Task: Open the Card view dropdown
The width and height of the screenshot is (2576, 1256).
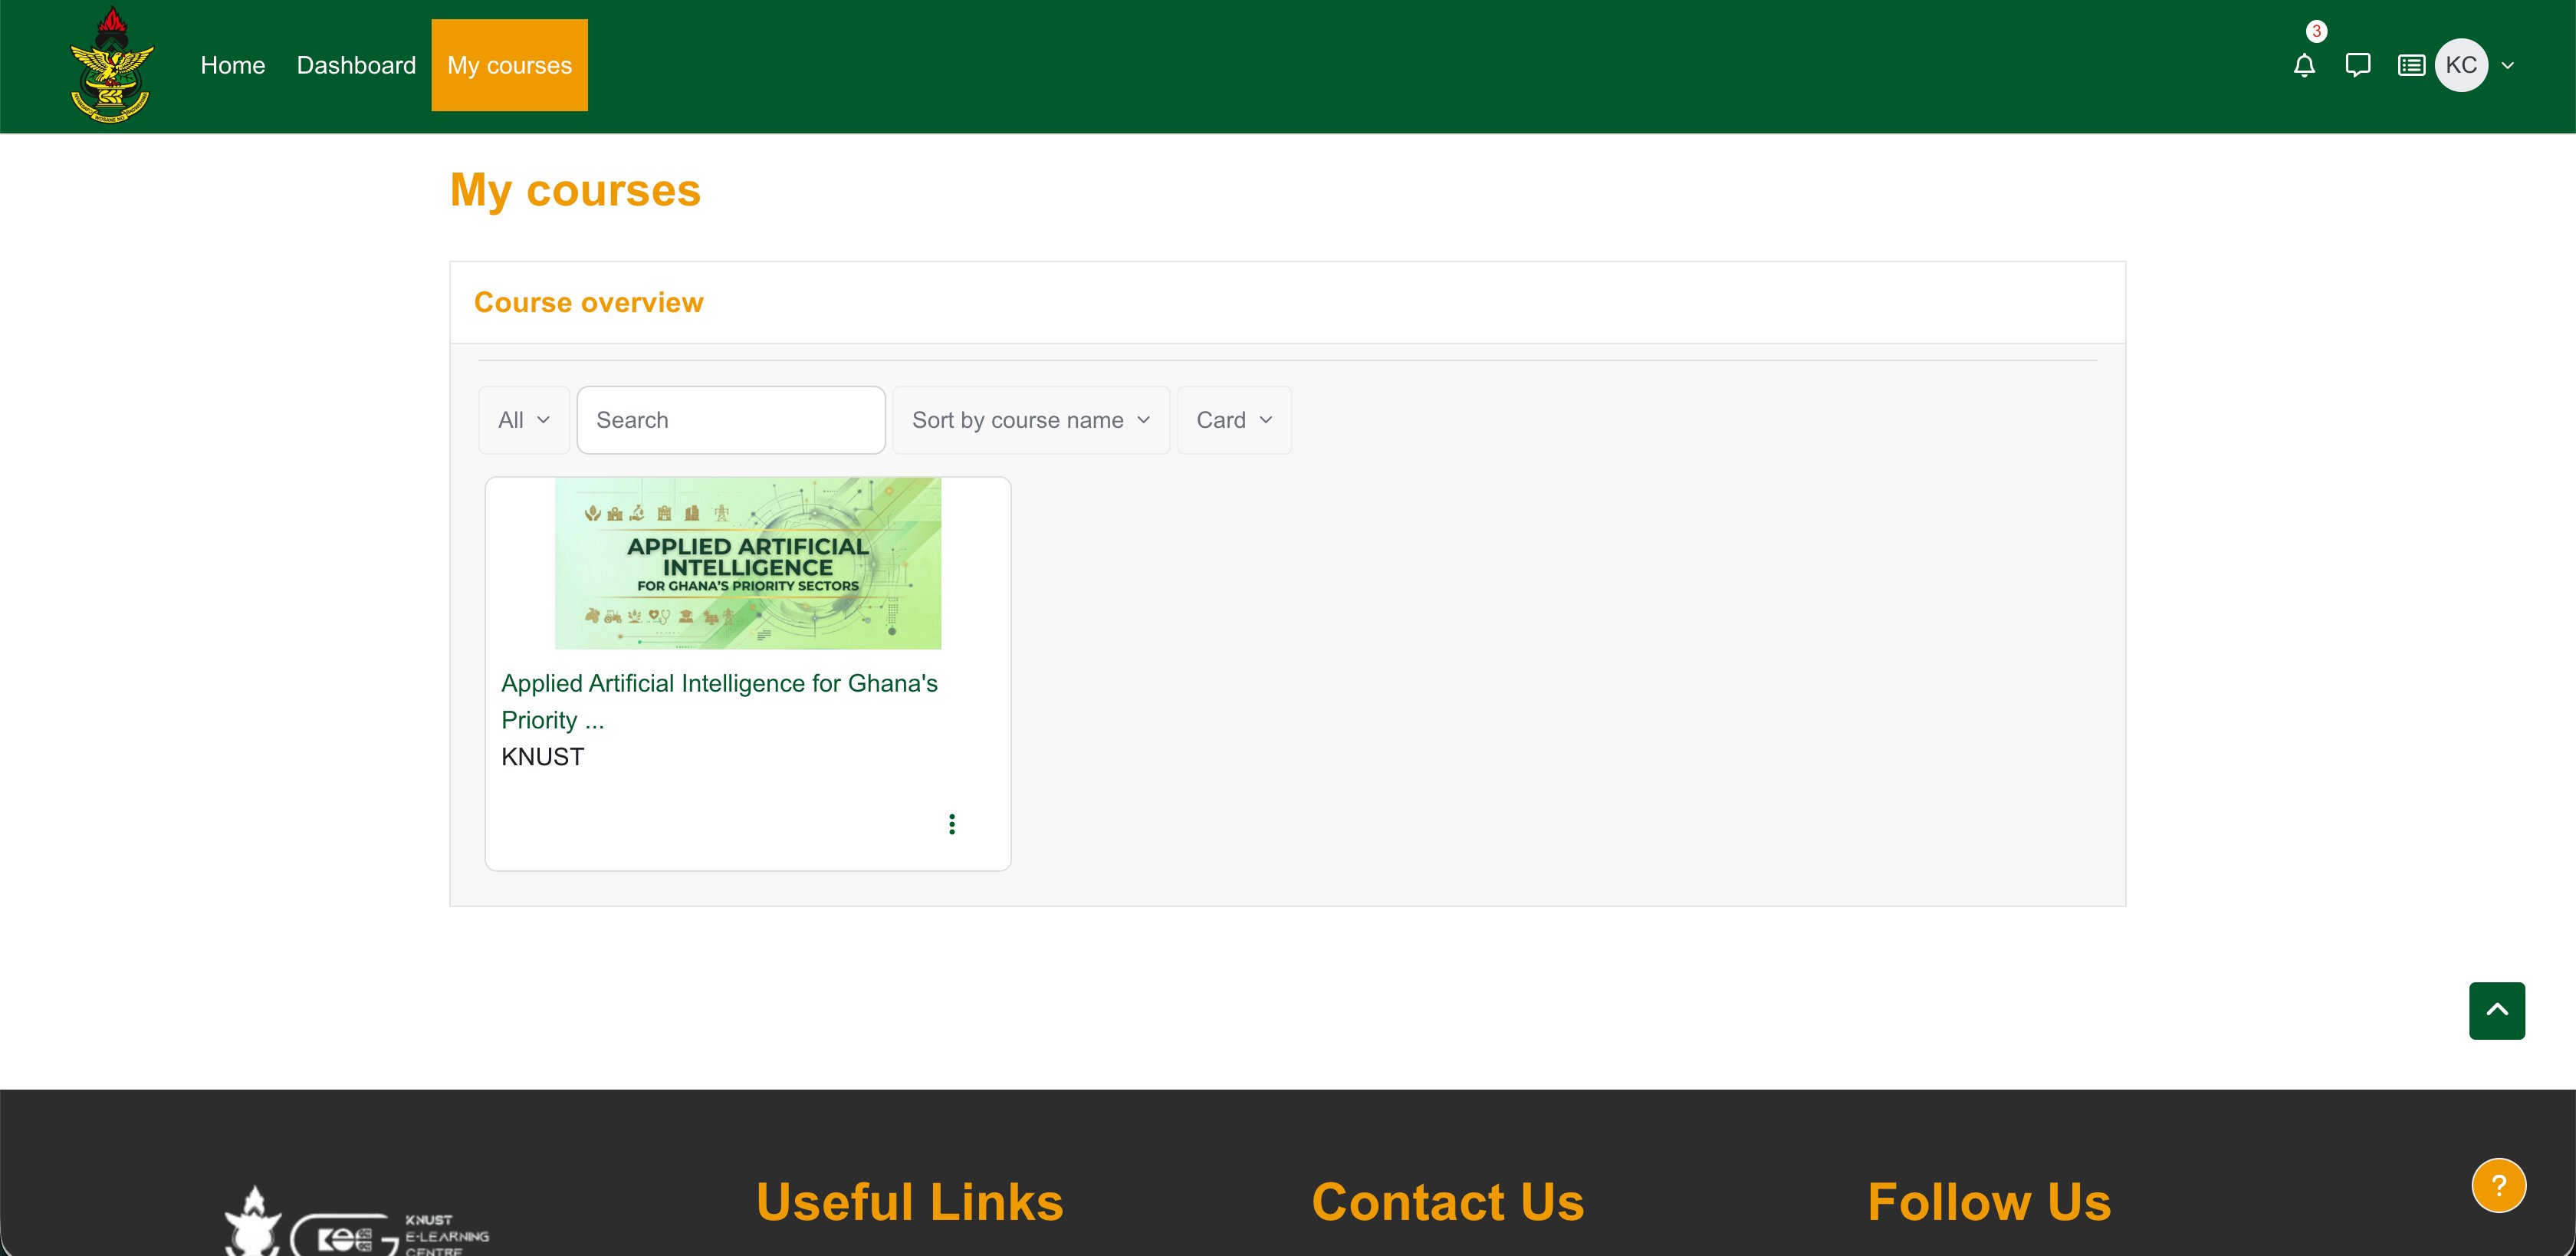Action: pos(1234,420)
